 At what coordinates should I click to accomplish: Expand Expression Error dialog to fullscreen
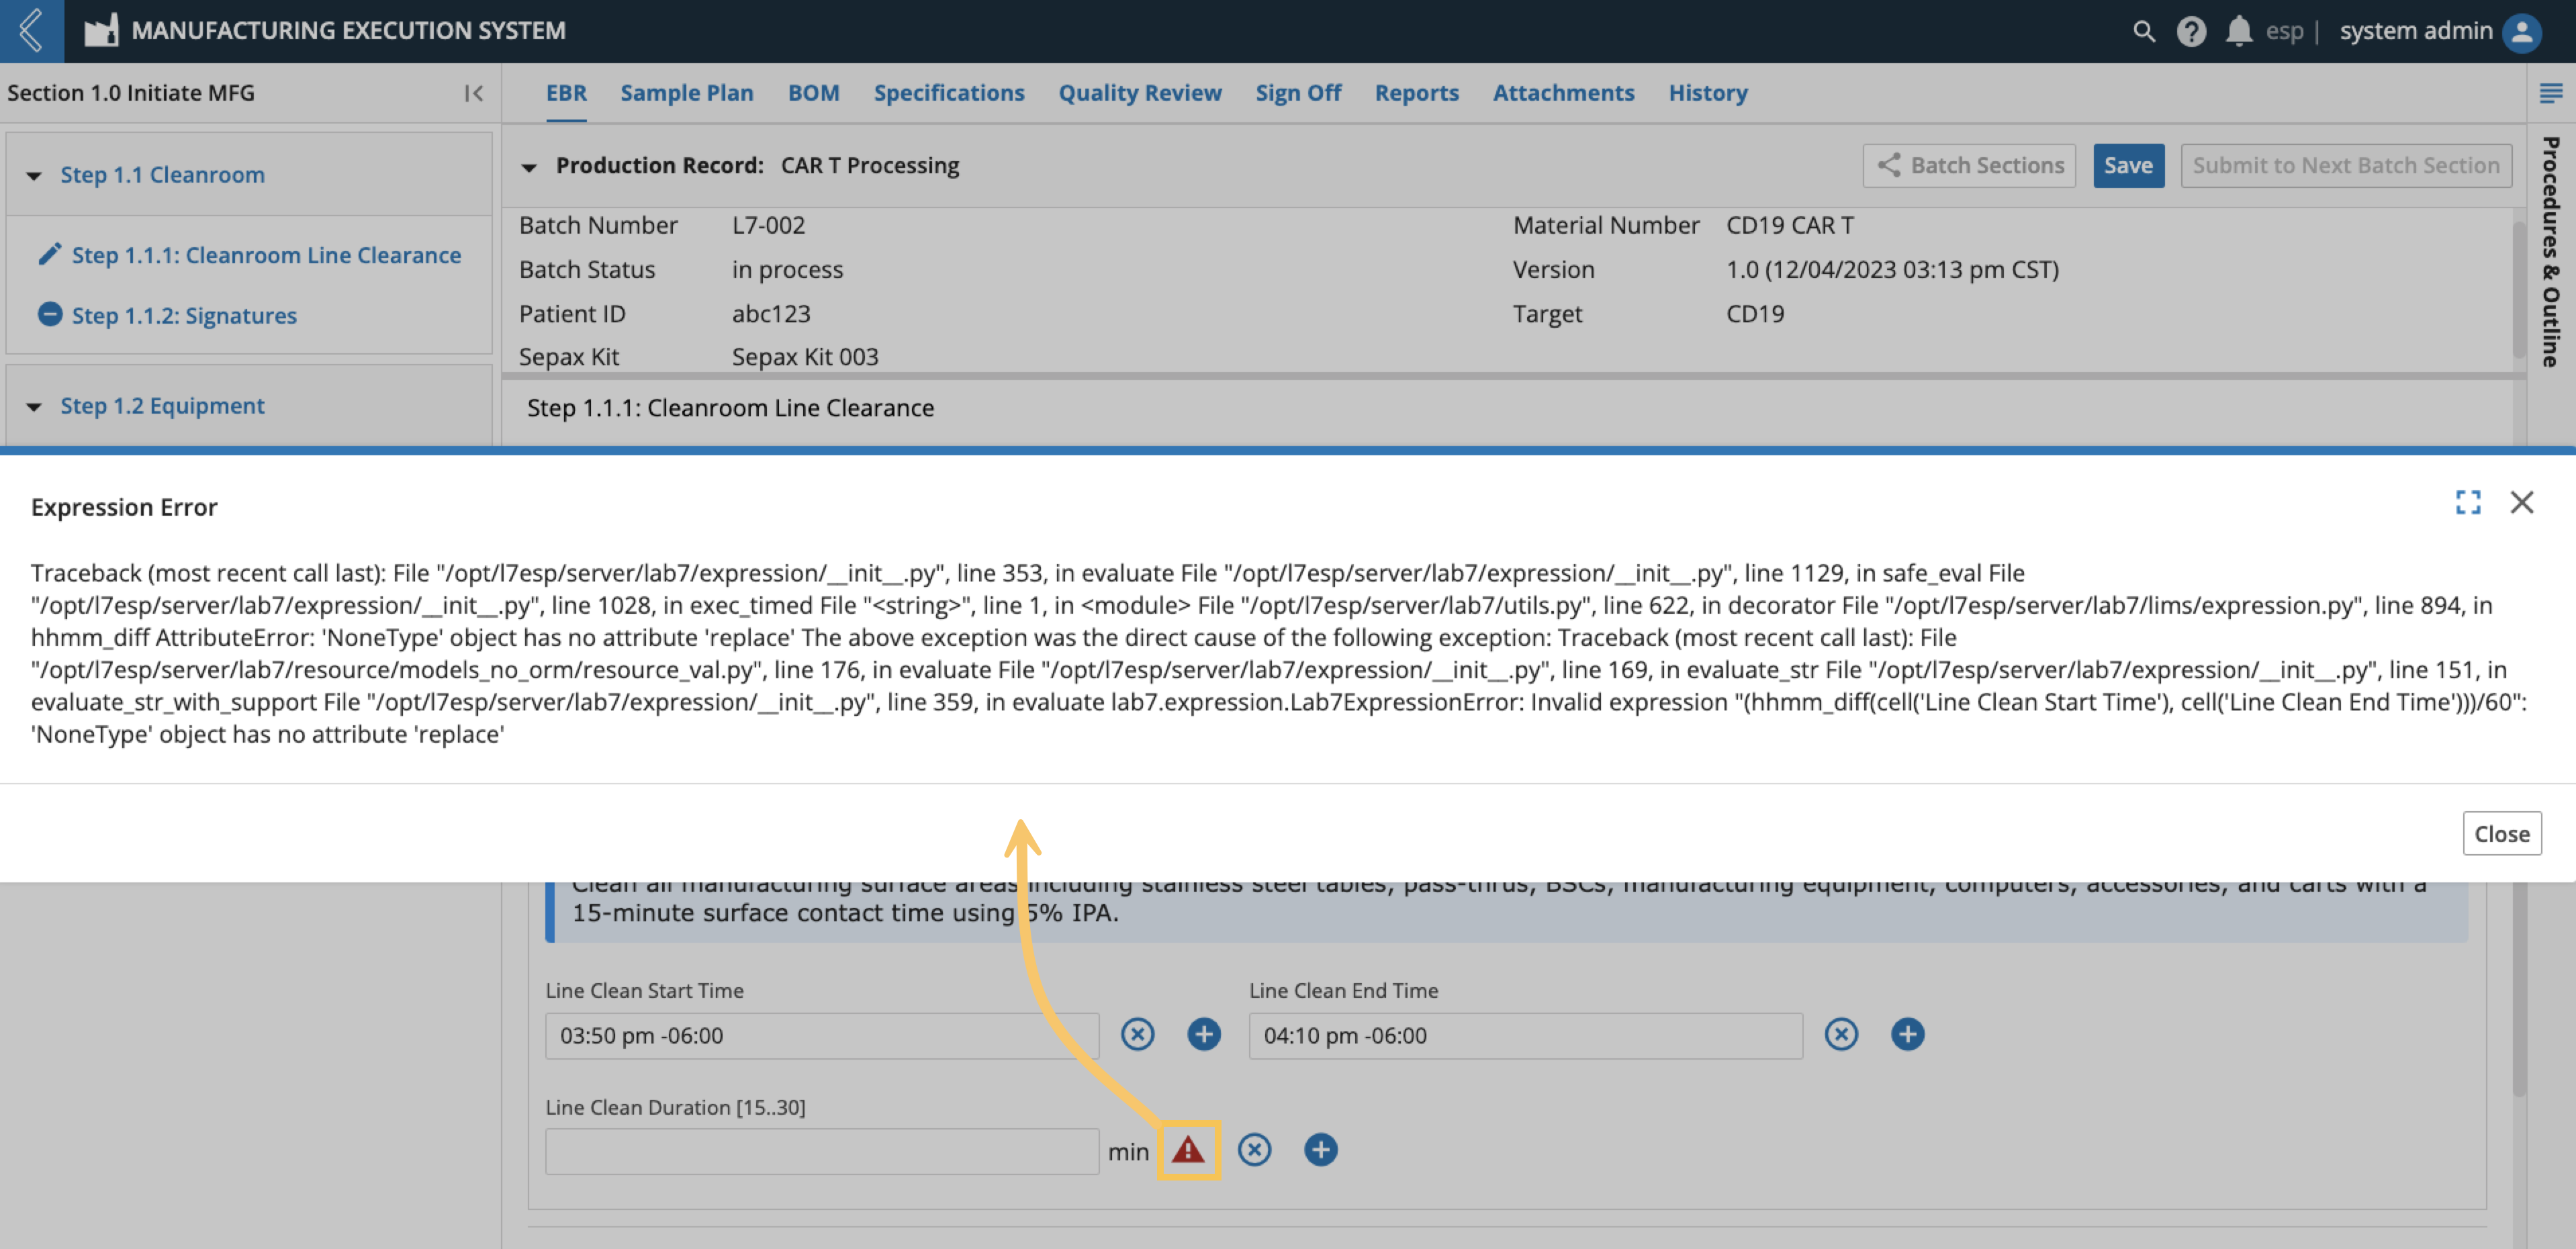pos(2467,502)
